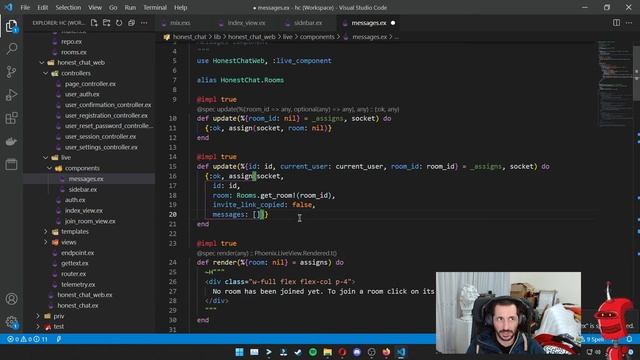Open the Source Control view
Image resolution: width=640 pixels, height=360 pixels.
[11, 72]
